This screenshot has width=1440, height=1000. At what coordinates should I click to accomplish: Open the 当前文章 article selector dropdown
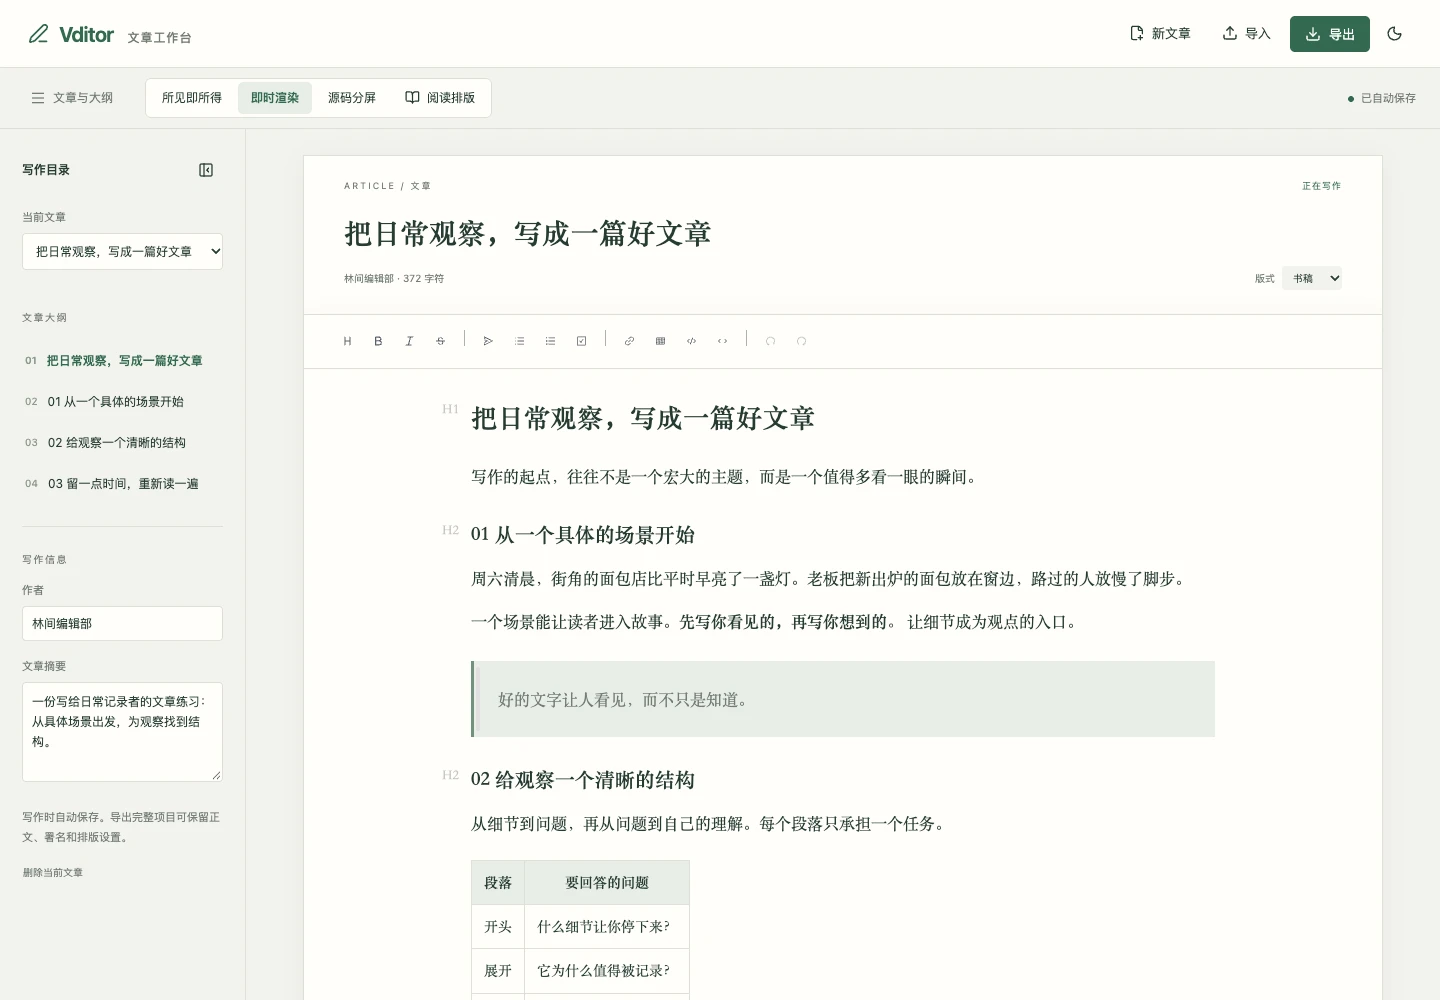pos(122,251)
